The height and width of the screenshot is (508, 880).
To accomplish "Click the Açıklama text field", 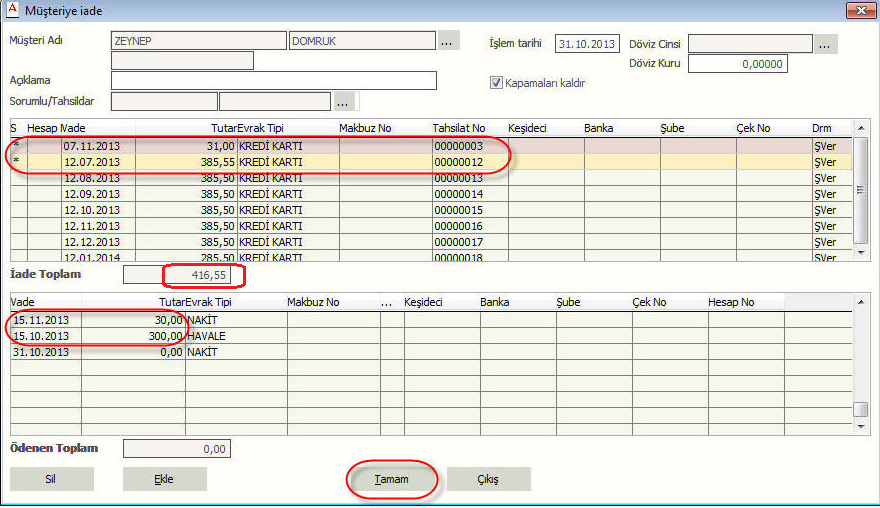I will (x=273, y=80).
